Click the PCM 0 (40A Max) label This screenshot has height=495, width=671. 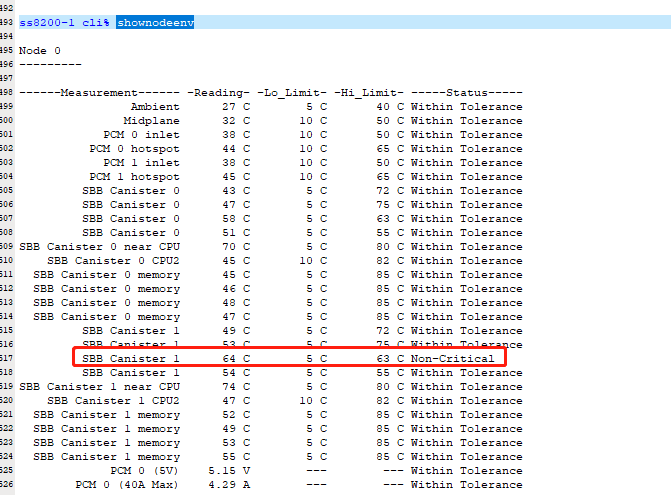tap(127, 485)
